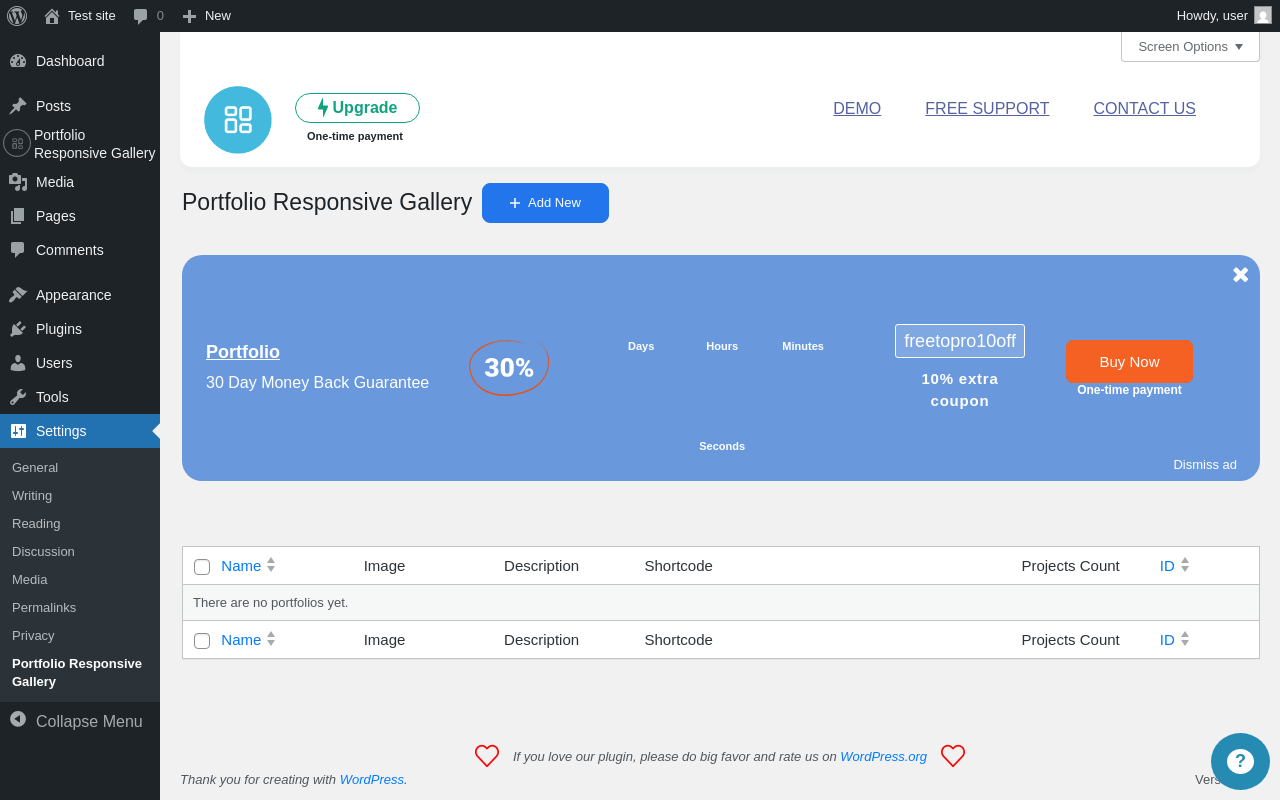This screenshot has height=800, width=1280.
Task: Click the Test site home icon
Action: pyautogui.click(x=52, y=16)
